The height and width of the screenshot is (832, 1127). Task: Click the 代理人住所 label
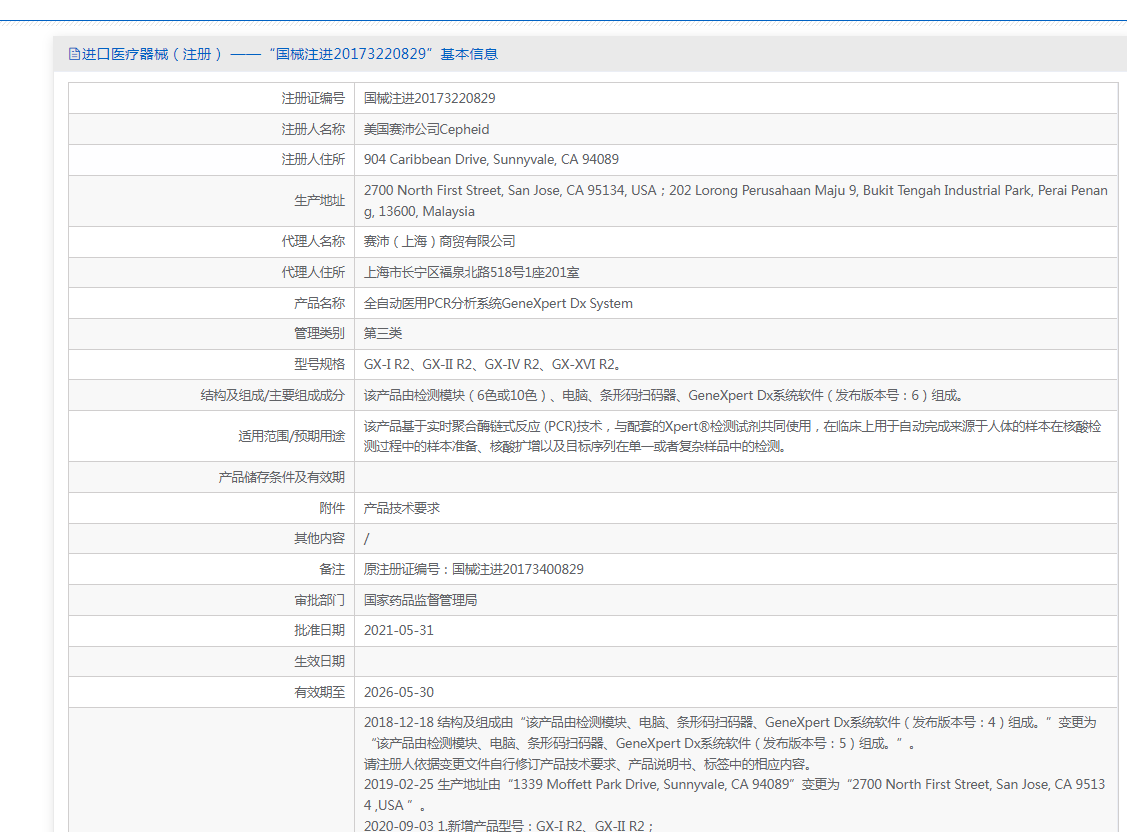coord(313,272)
